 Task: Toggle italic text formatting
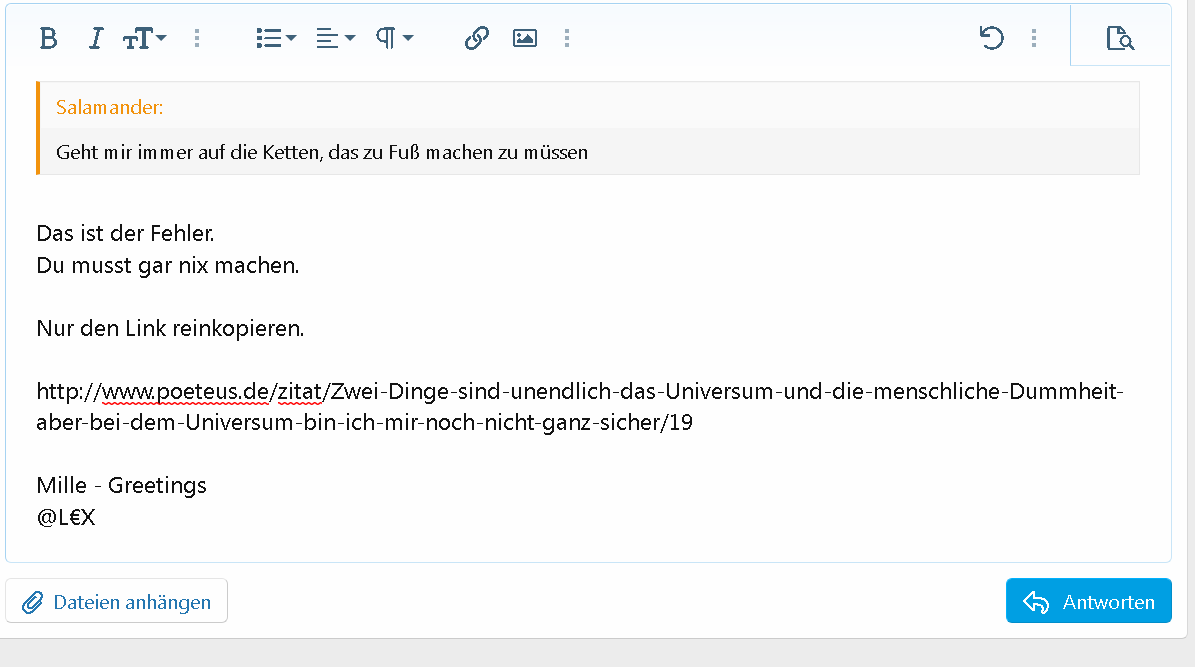[x=96, y=38]
